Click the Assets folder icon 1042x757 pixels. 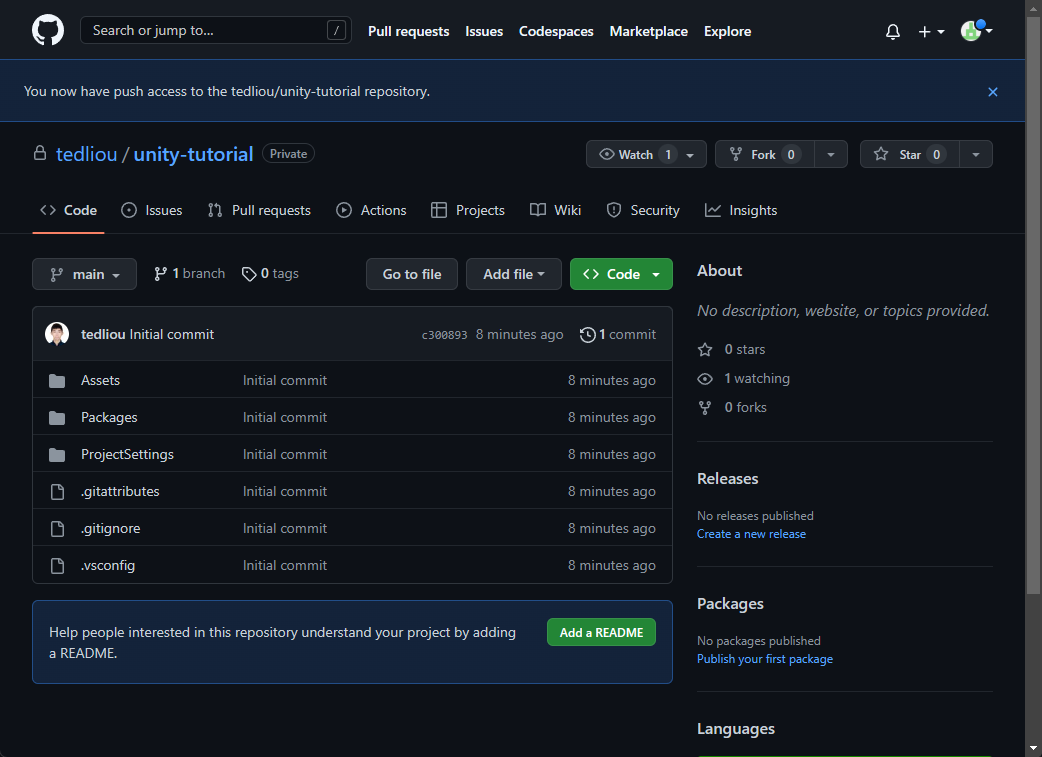point(57,381)
